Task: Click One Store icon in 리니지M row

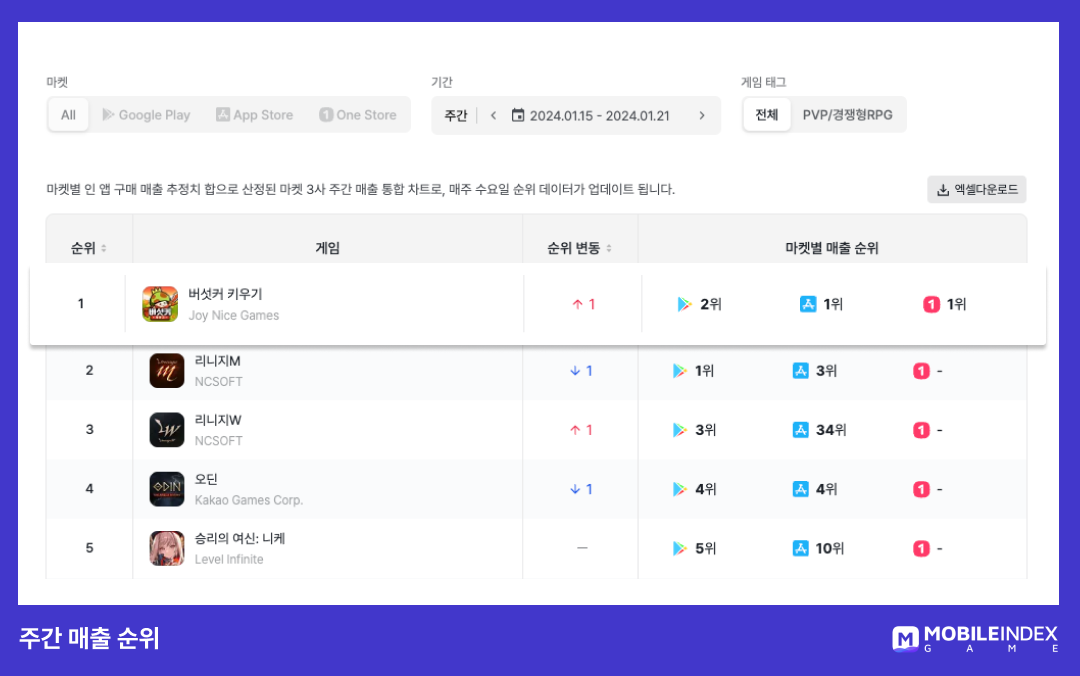Action: pos(922,371)
